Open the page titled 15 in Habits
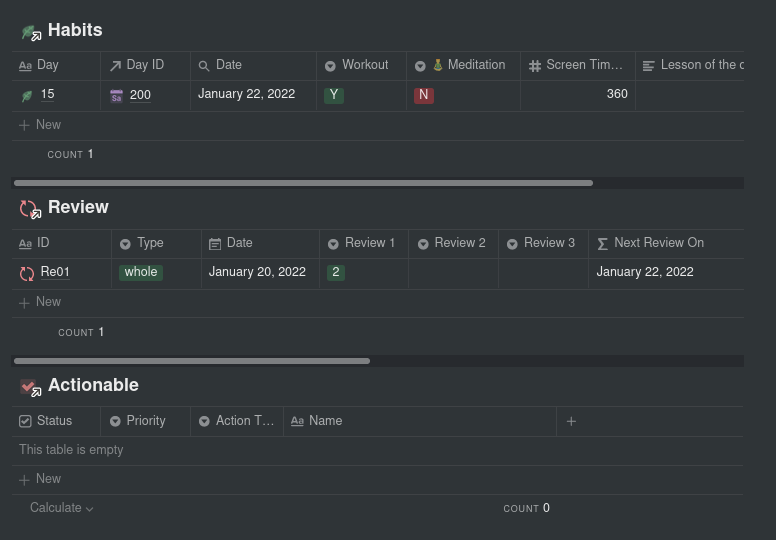 tap(48, 94)
